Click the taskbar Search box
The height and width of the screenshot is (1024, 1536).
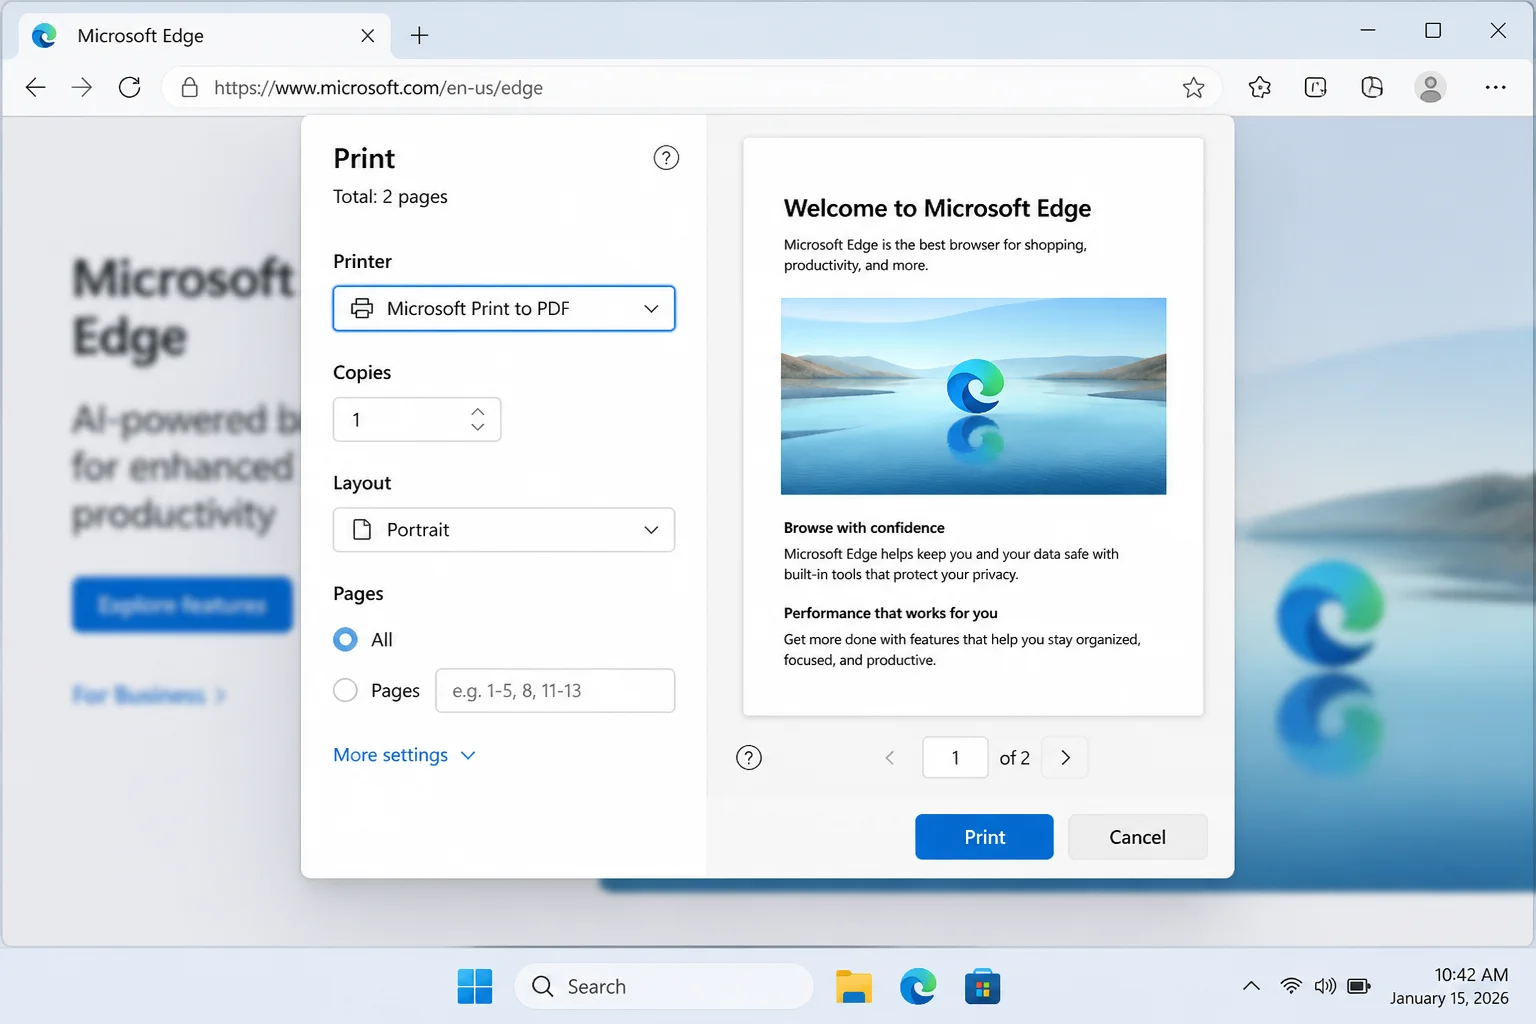[x=664, y=986]
